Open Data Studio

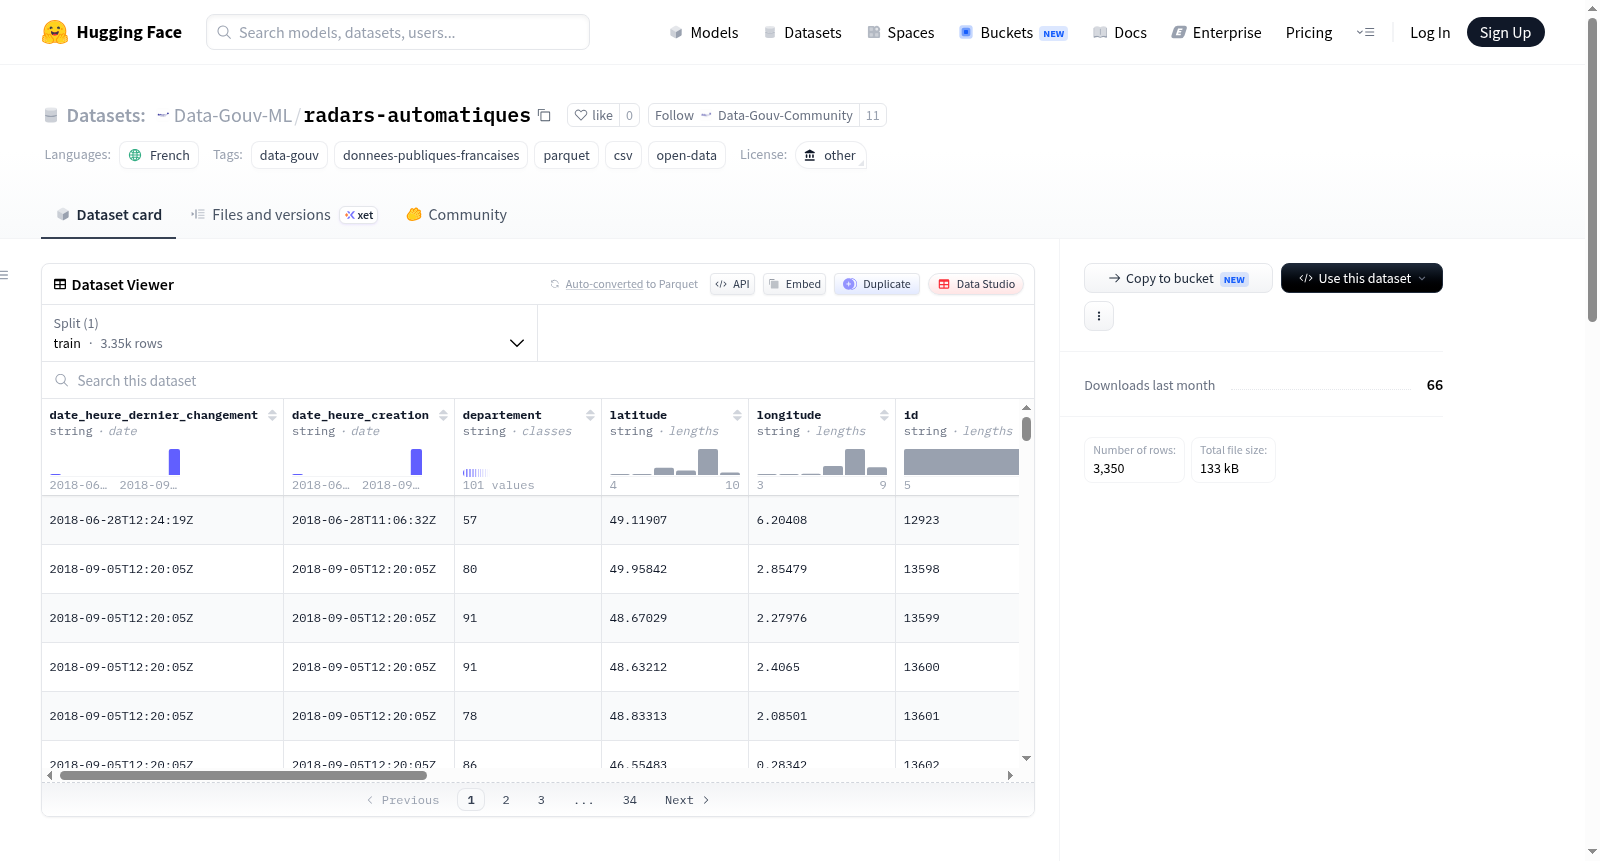976,284
